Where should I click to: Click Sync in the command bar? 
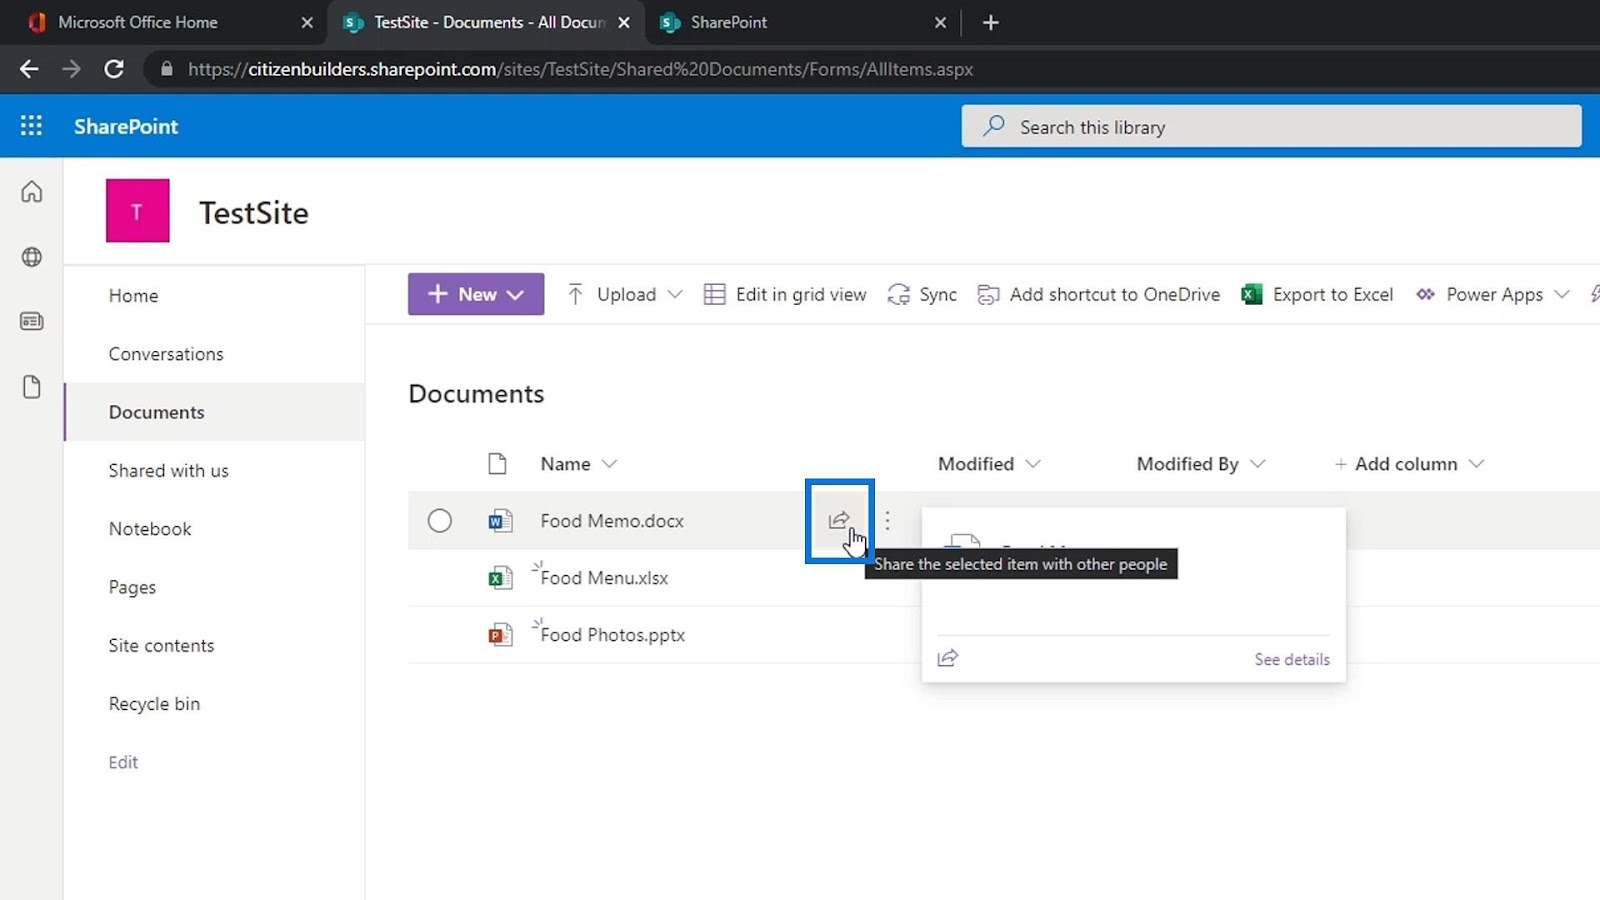click(922, 294)
